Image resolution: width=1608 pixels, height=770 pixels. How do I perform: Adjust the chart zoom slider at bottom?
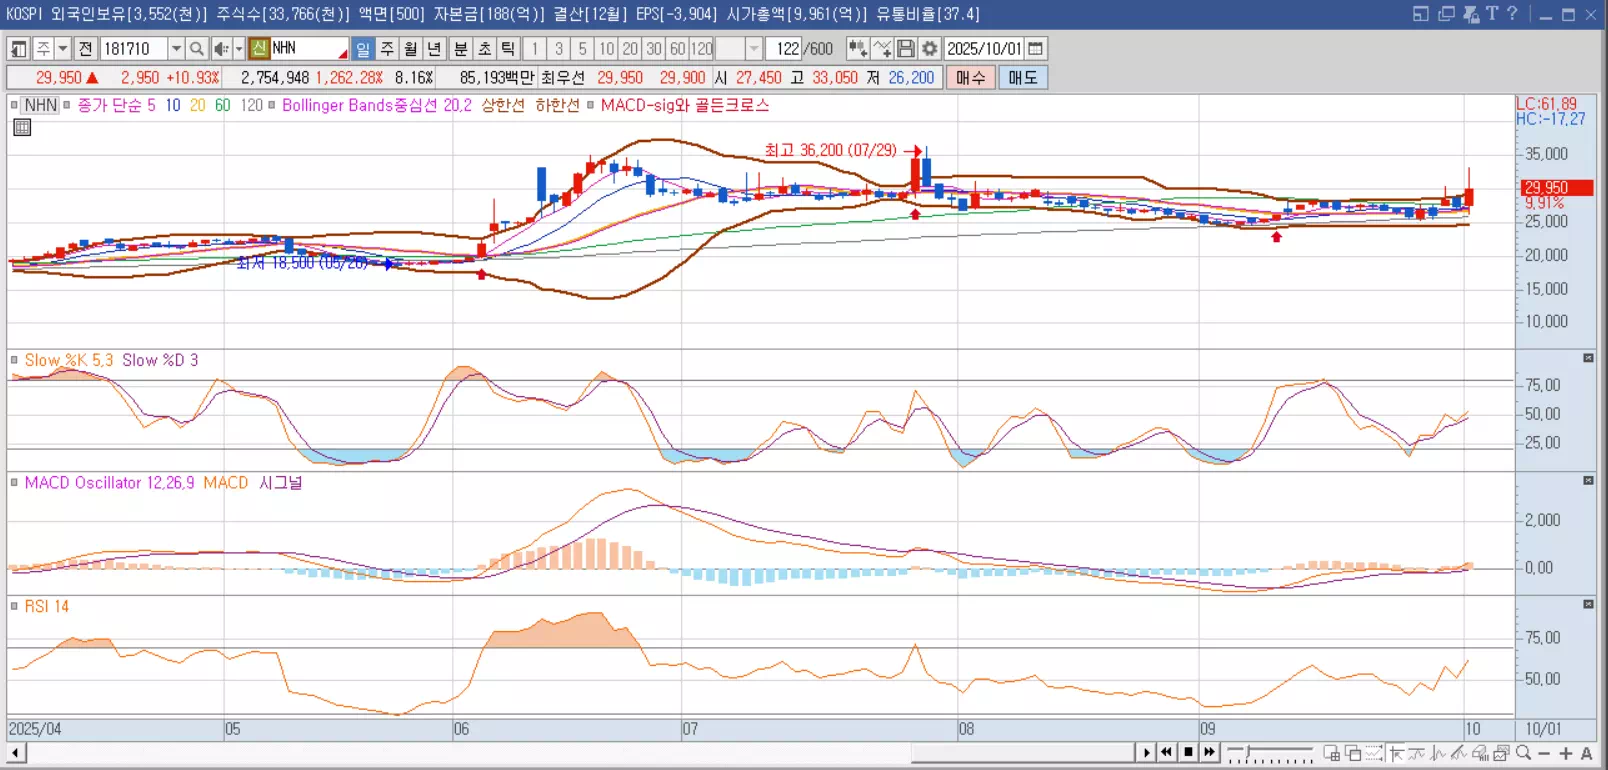pyautogui.click(x=1270, y=753)
